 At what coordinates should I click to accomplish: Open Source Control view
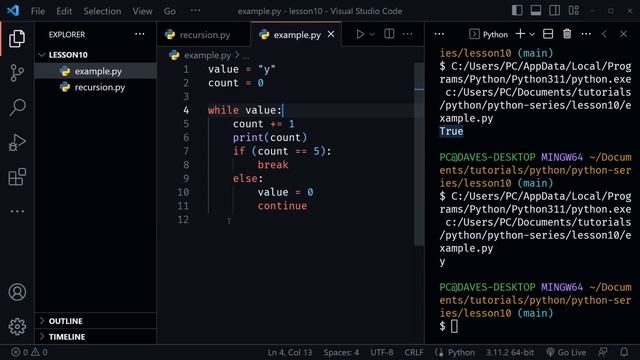coord(17,73)
